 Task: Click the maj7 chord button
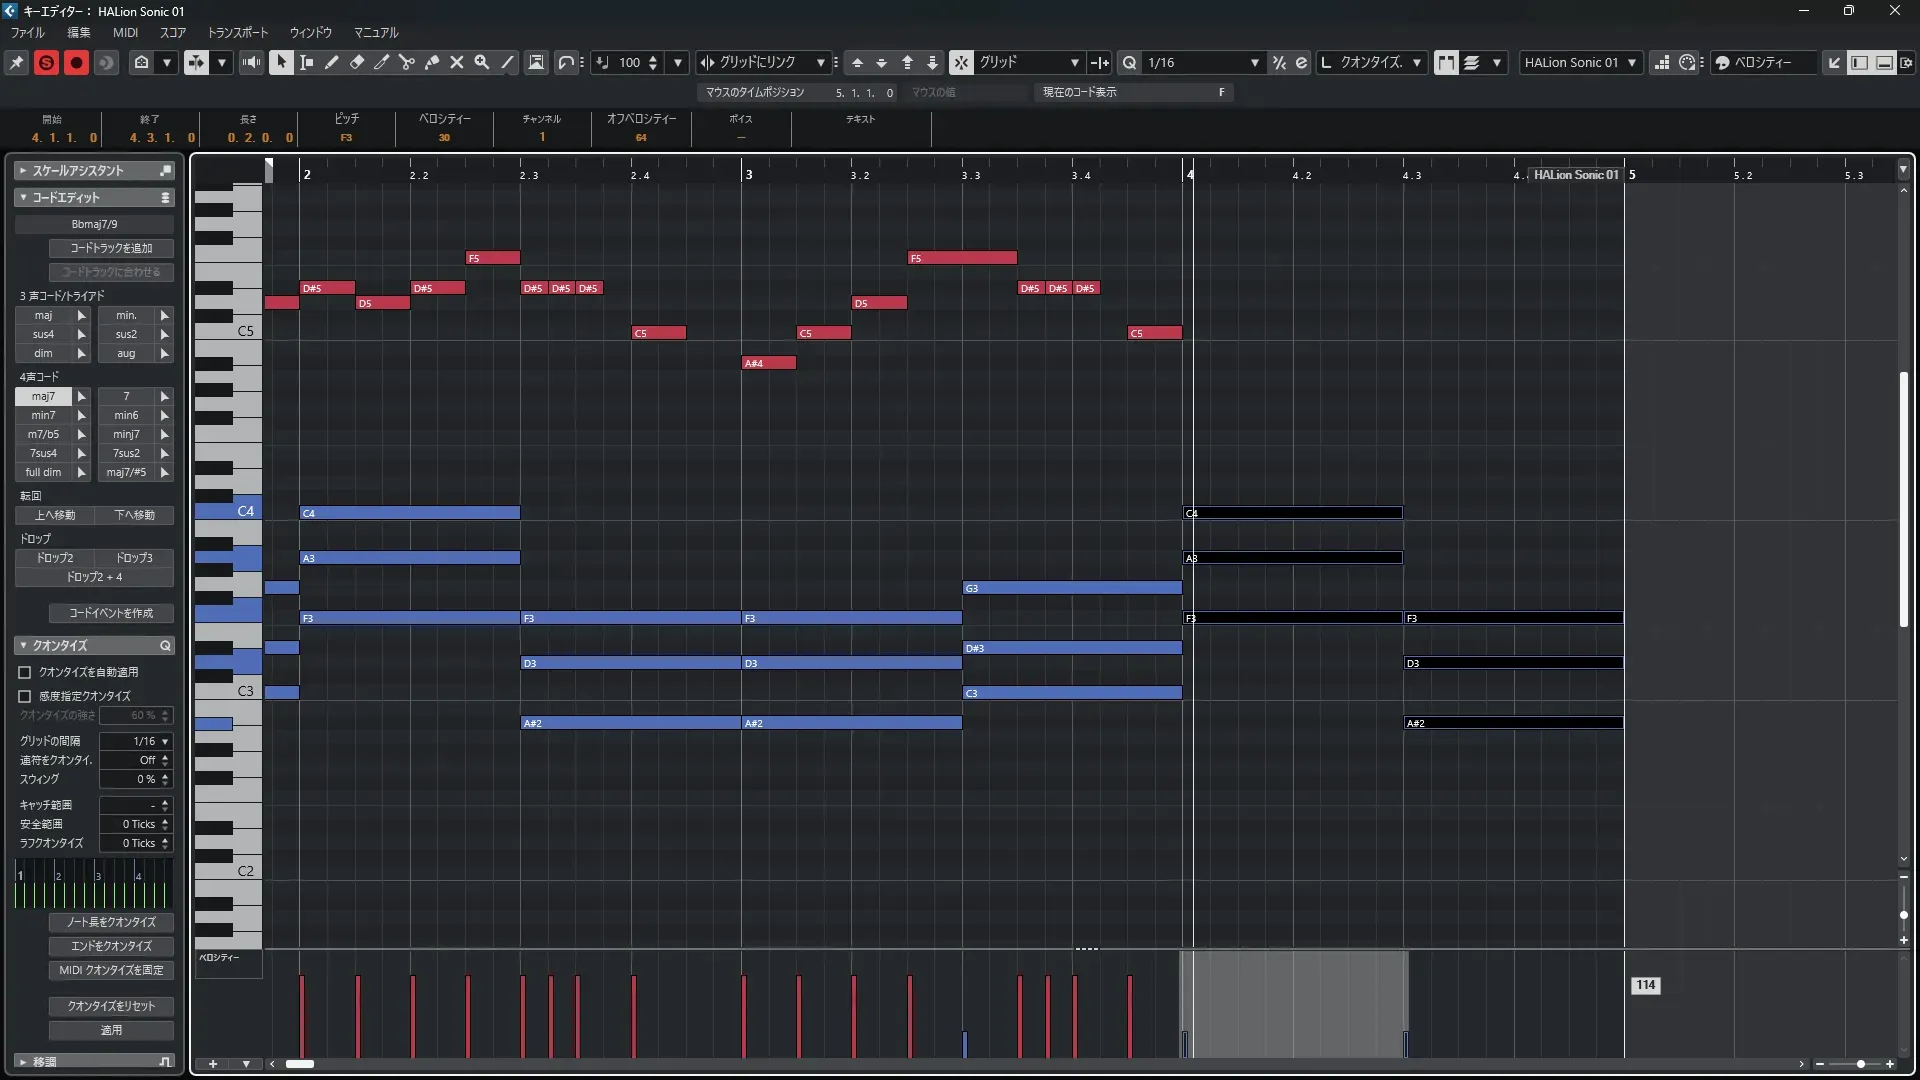tap(43, 396)
